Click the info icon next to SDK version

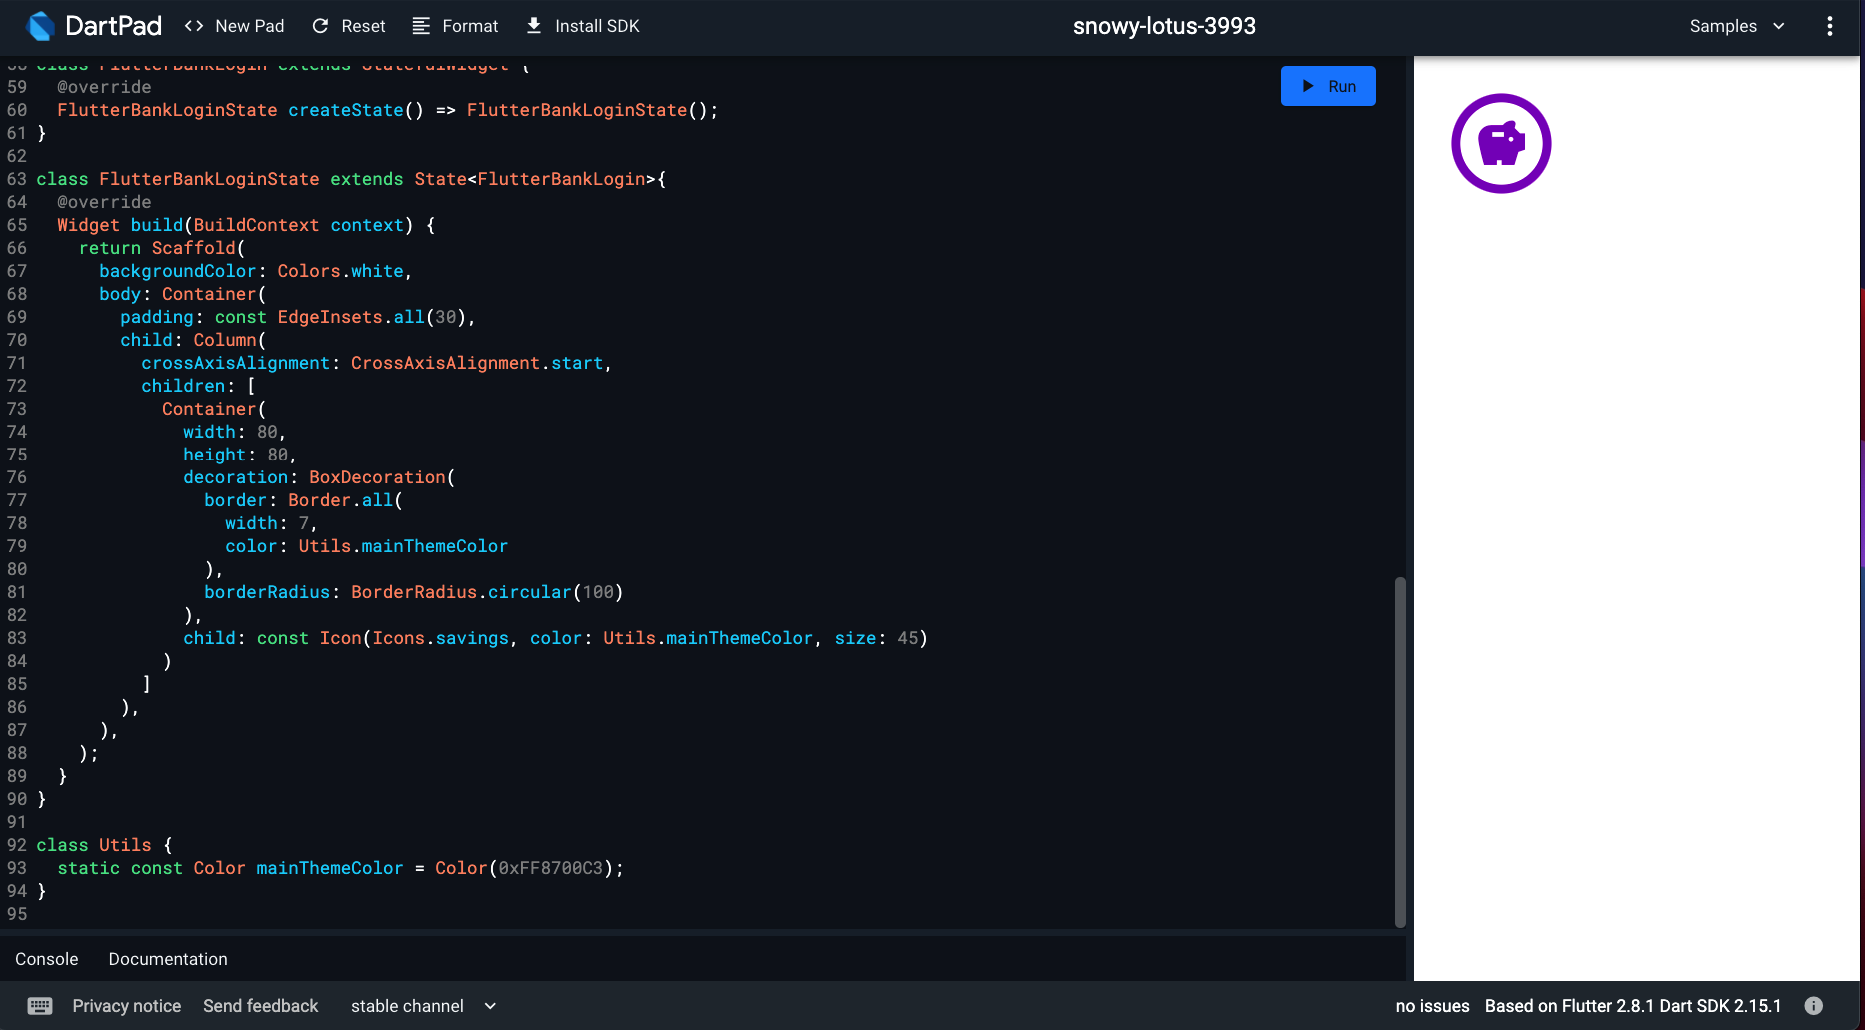1814,1006
